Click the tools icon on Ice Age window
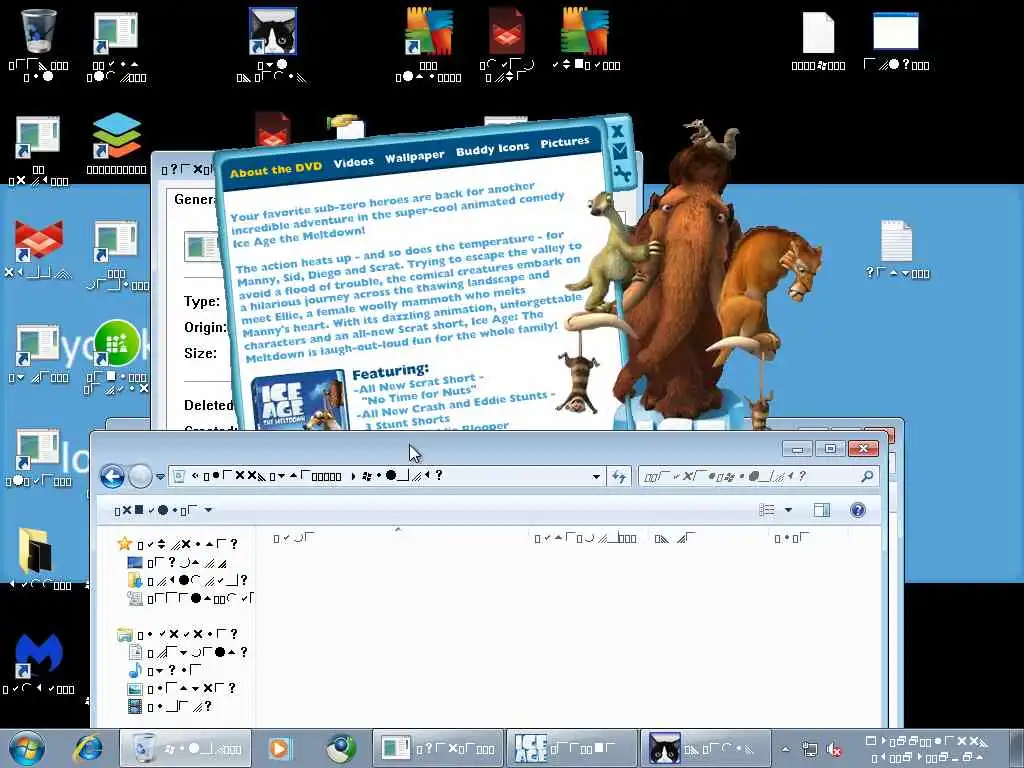 click(x=622, y=174)
